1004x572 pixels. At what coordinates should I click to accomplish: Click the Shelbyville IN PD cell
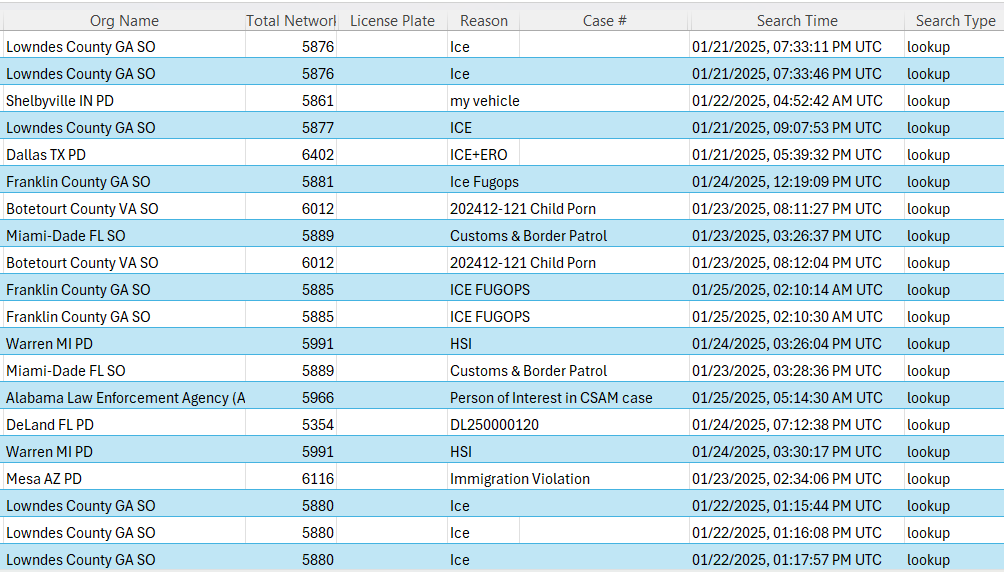124,101
